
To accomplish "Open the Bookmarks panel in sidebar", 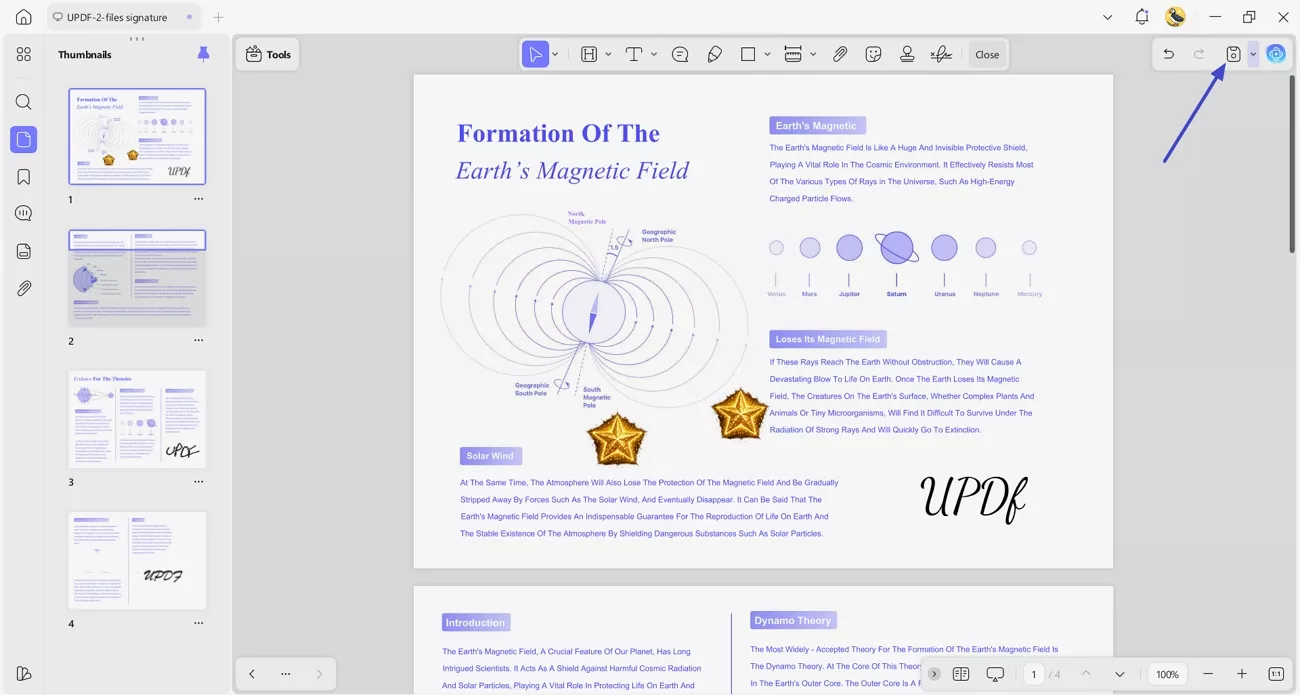I will (x=23, y=176).
